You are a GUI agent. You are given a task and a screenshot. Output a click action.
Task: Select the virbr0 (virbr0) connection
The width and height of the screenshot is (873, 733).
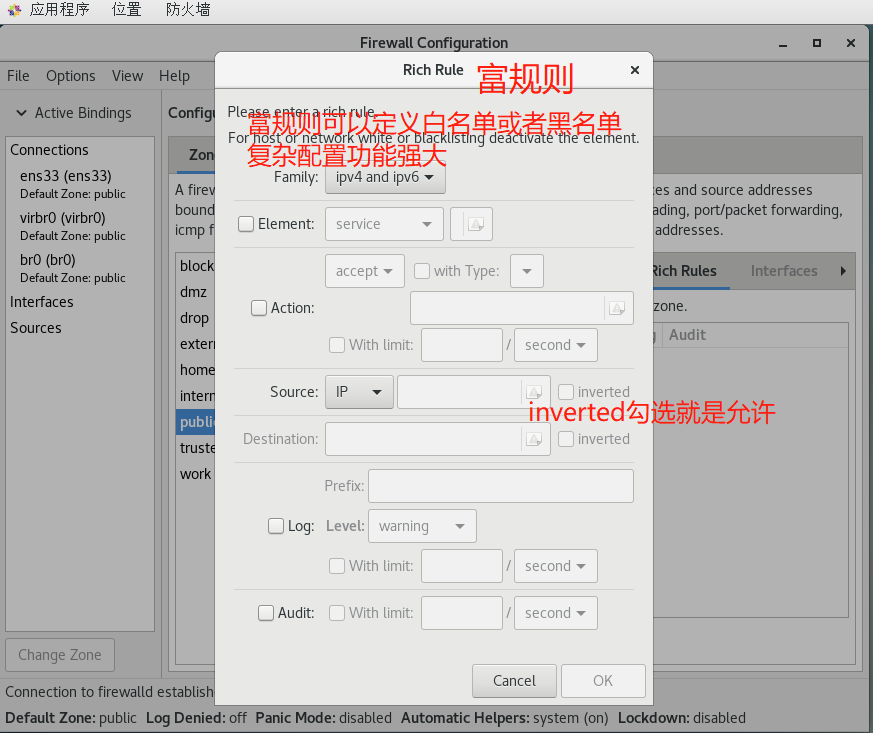(x=80, y=226)
